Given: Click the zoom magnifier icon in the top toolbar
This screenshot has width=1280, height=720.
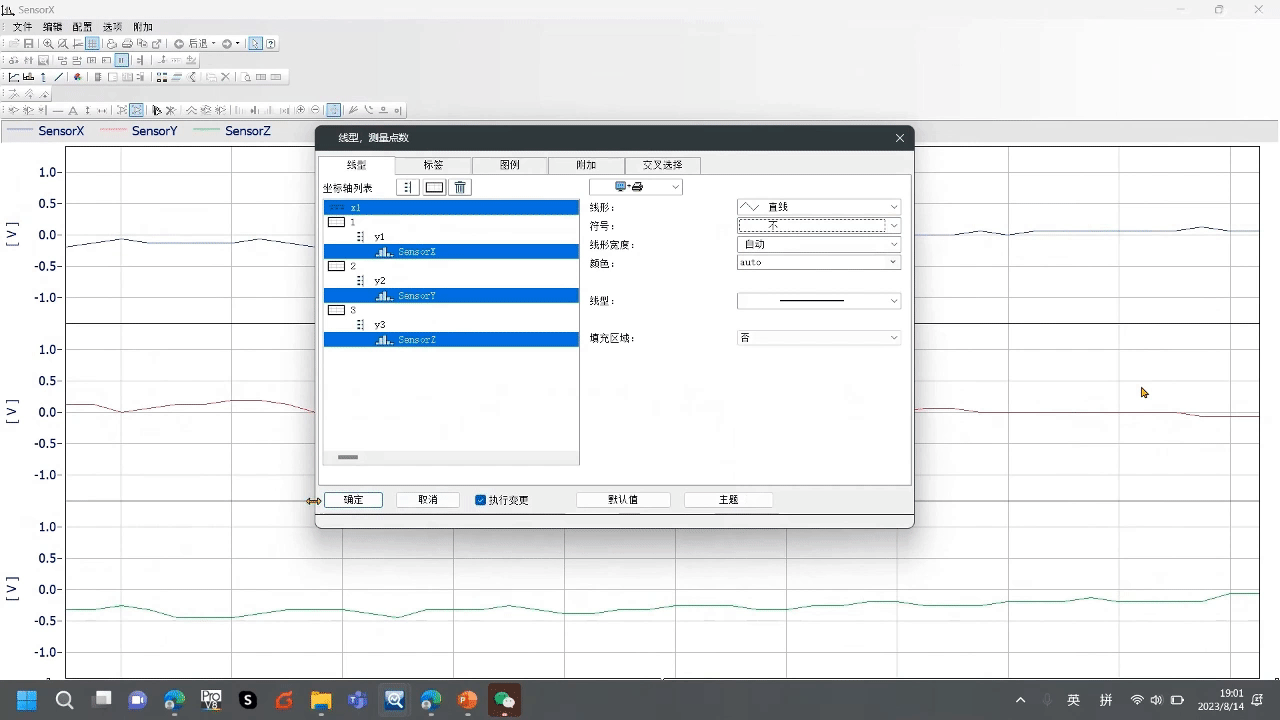Looking at the screenshot, I should point(48,44).
